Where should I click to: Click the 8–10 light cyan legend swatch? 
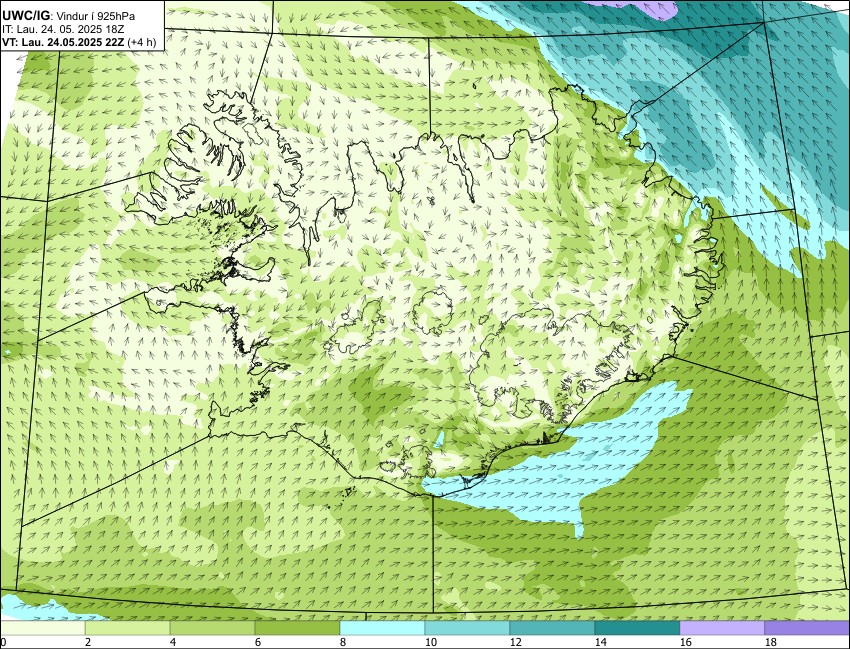pos(382,628)
